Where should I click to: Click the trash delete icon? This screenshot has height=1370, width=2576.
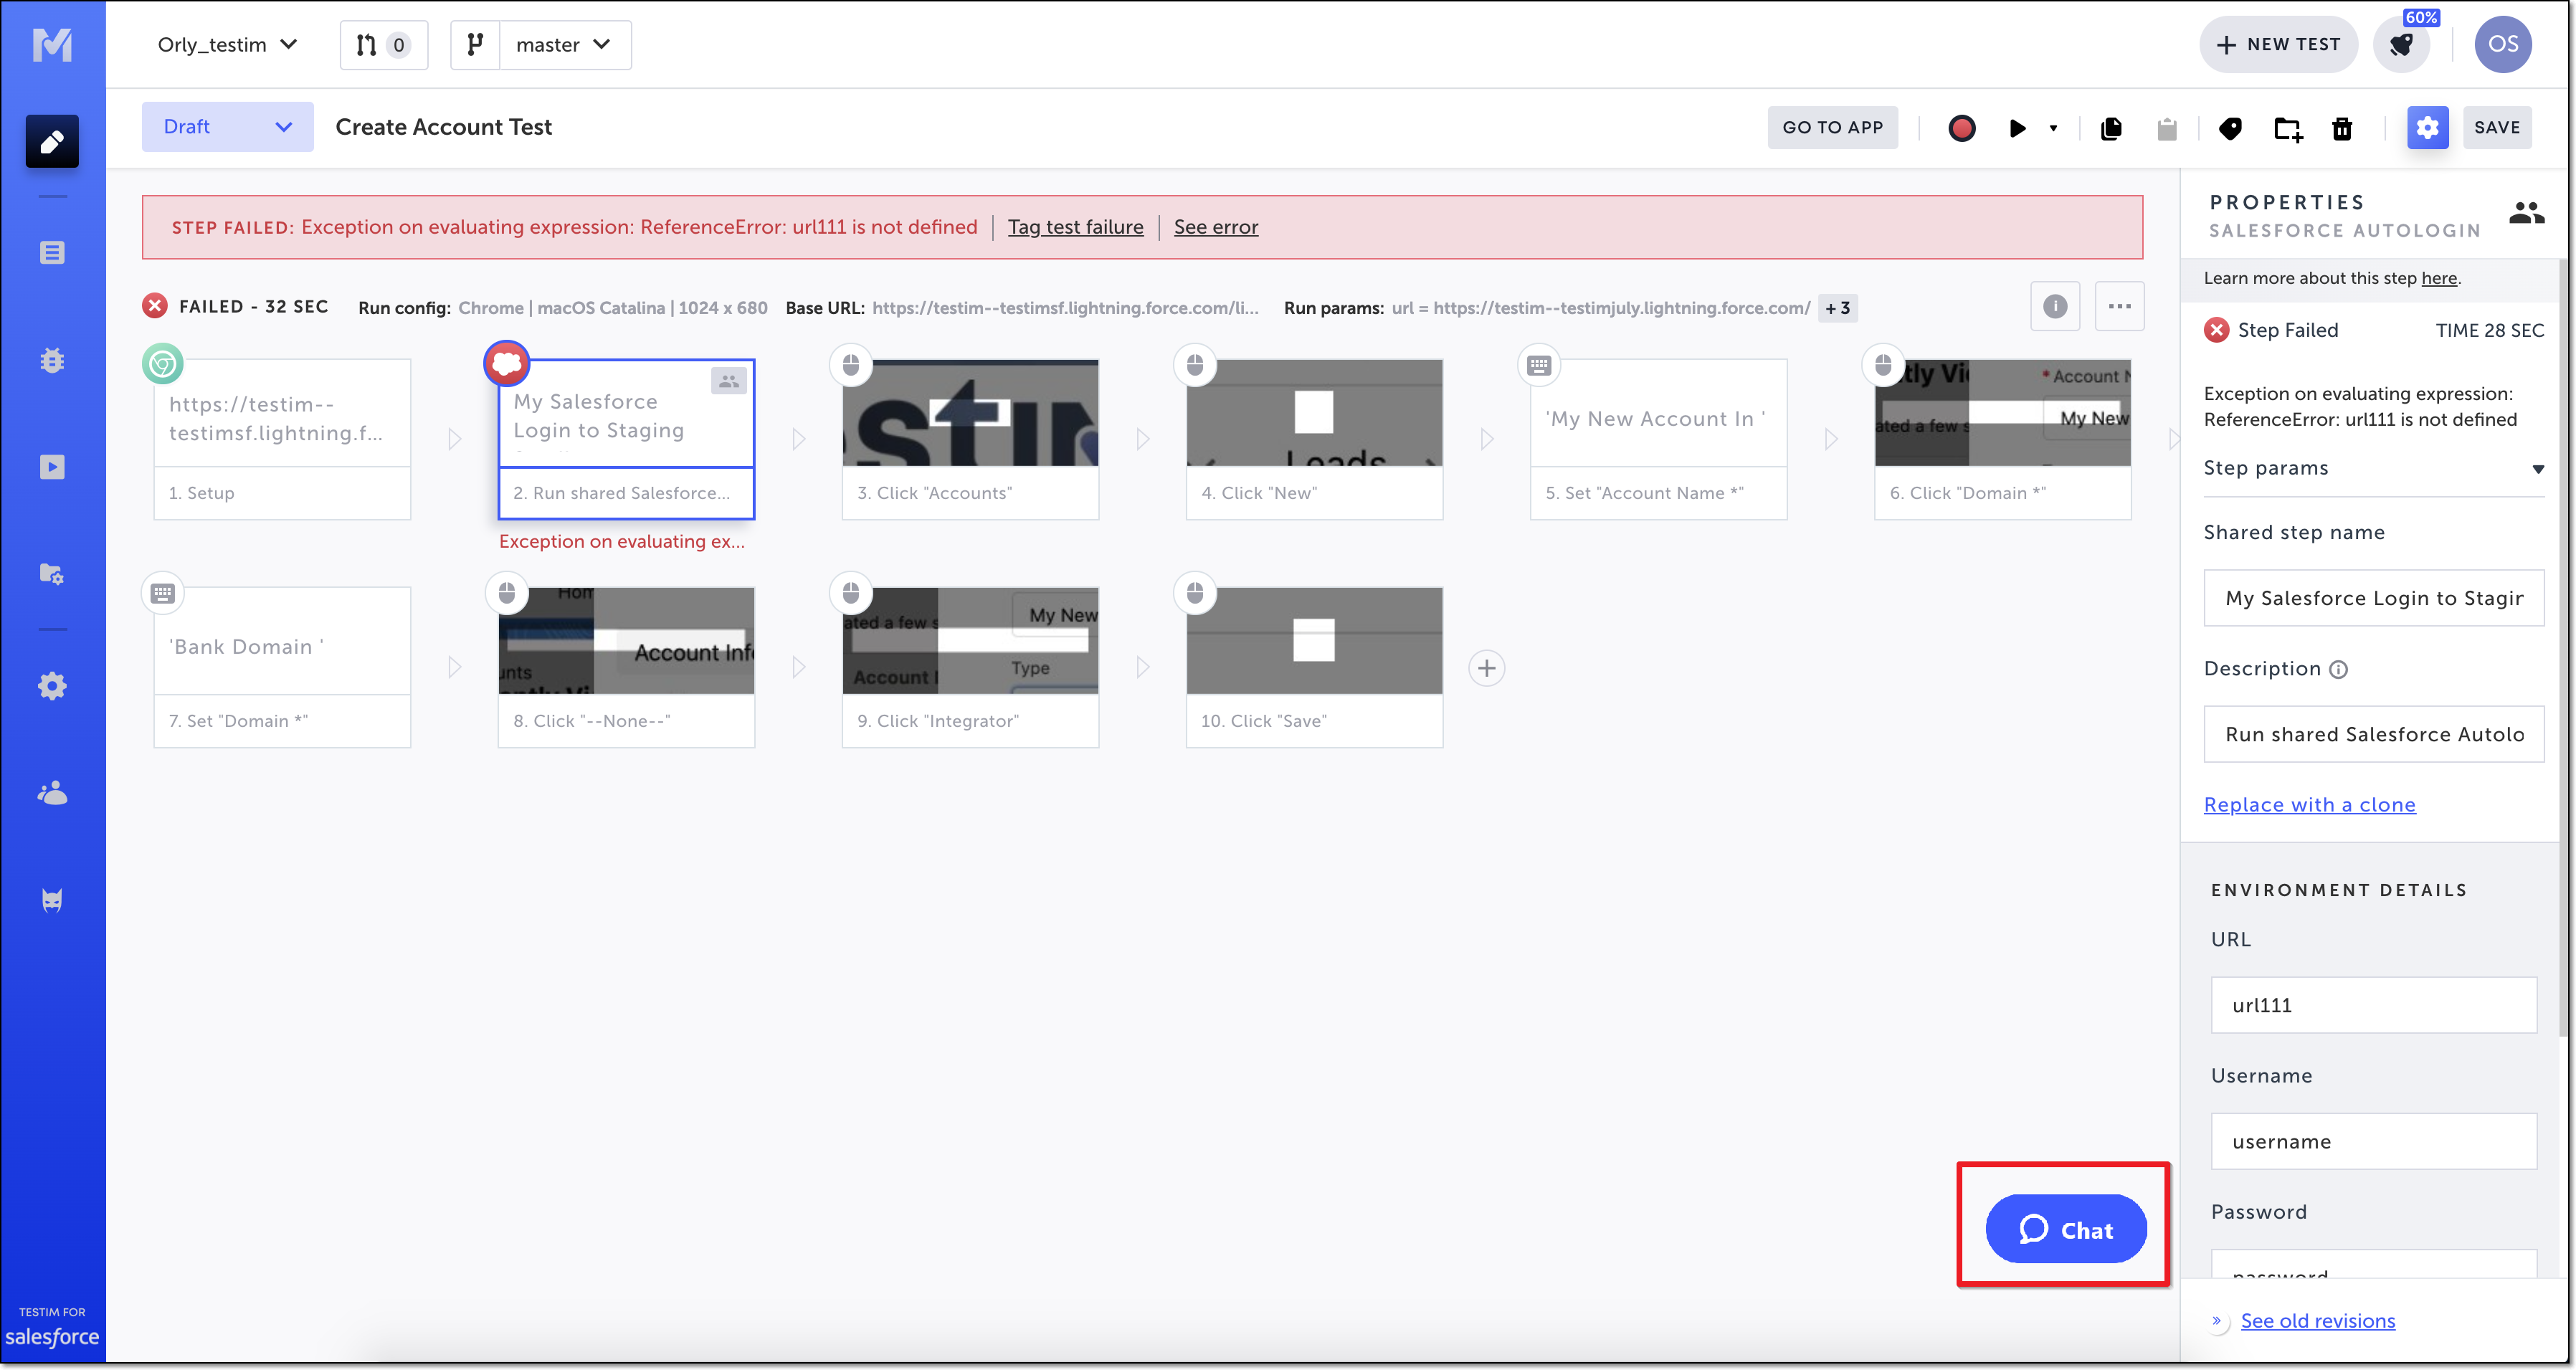point(2342,128)
